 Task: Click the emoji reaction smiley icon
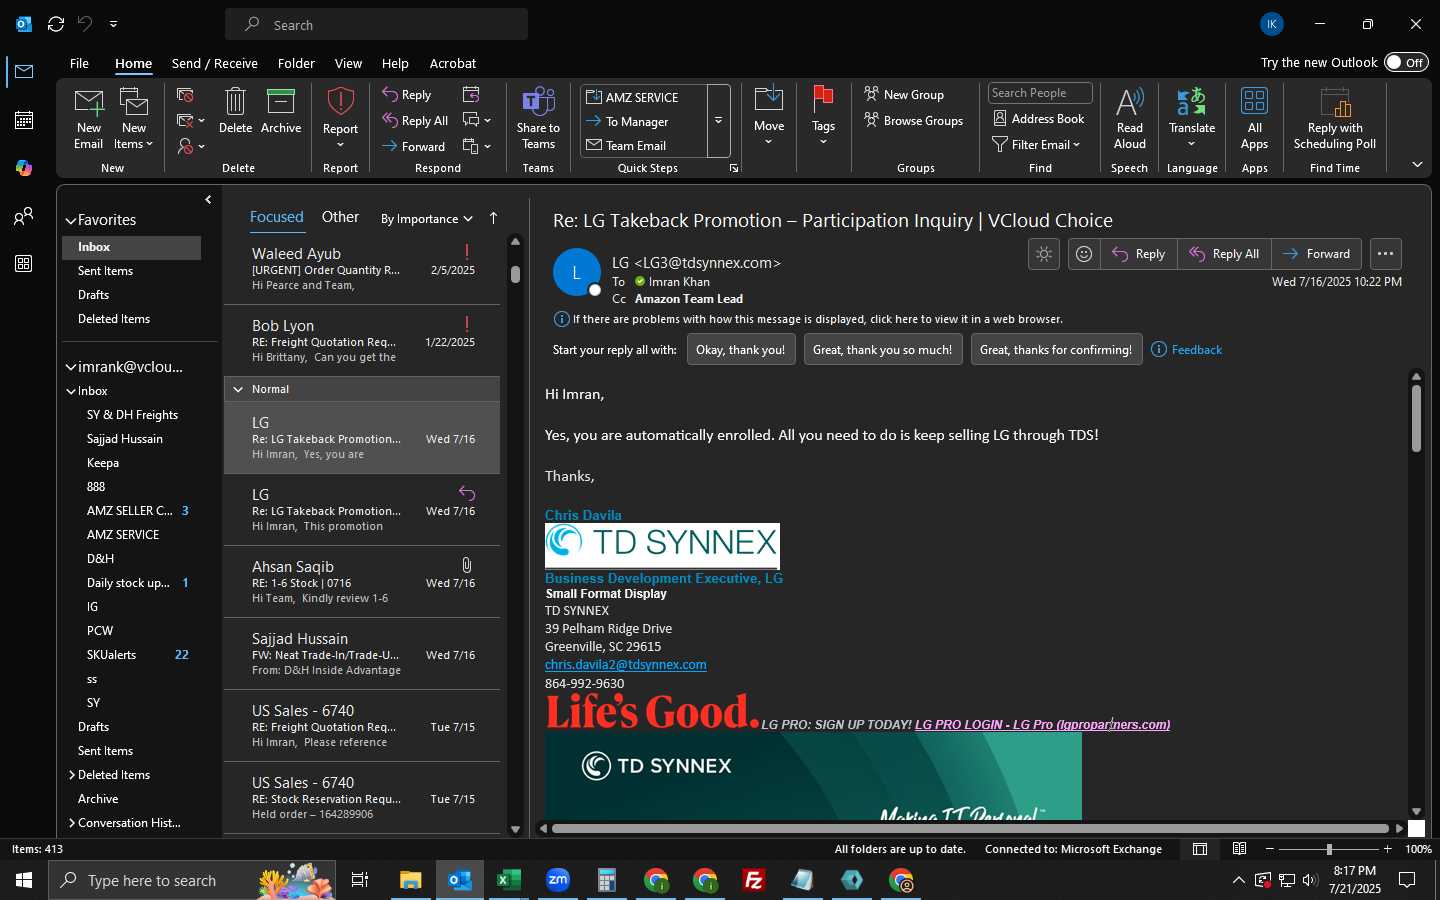point(1084,254)
